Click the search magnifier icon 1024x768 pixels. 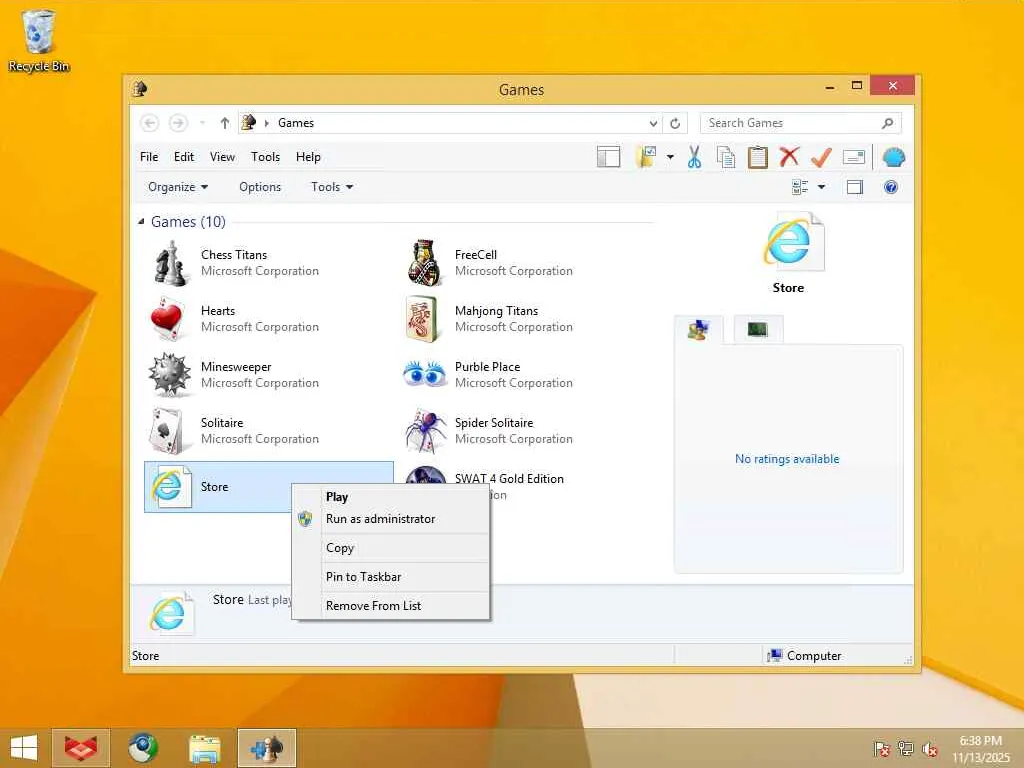pyautogui.click(x=888, y=123)
